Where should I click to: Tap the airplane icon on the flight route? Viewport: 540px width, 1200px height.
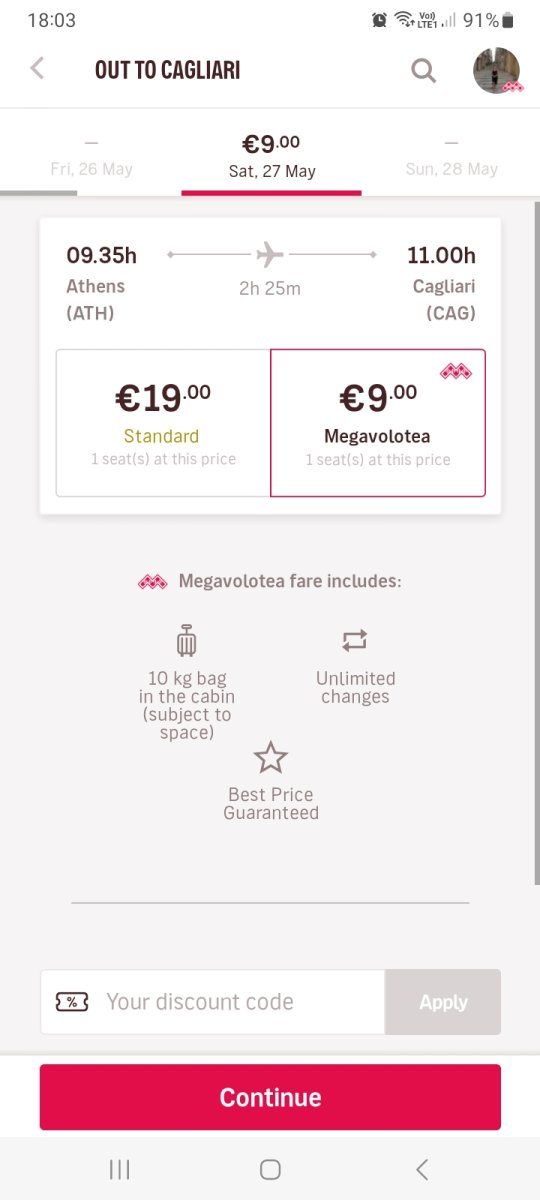click(x=270, y=255)
